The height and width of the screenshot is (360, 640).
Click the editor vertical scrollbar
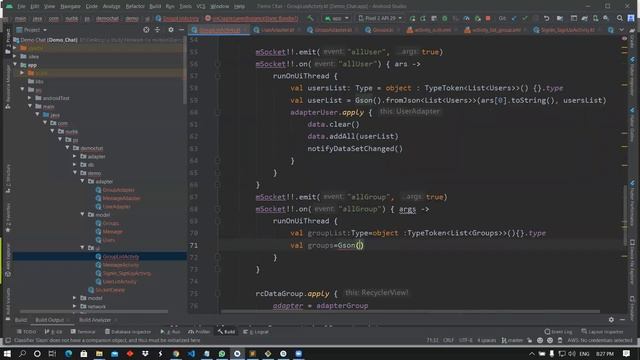point(624,215)
